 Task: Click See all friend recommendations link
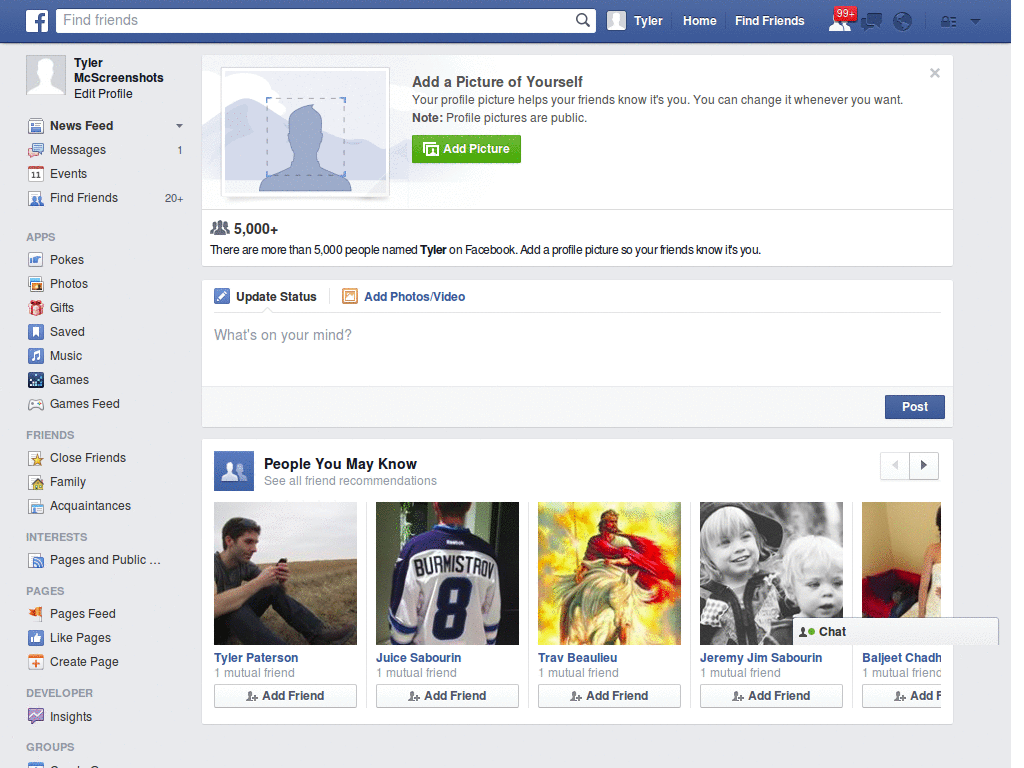coord(350,481)
